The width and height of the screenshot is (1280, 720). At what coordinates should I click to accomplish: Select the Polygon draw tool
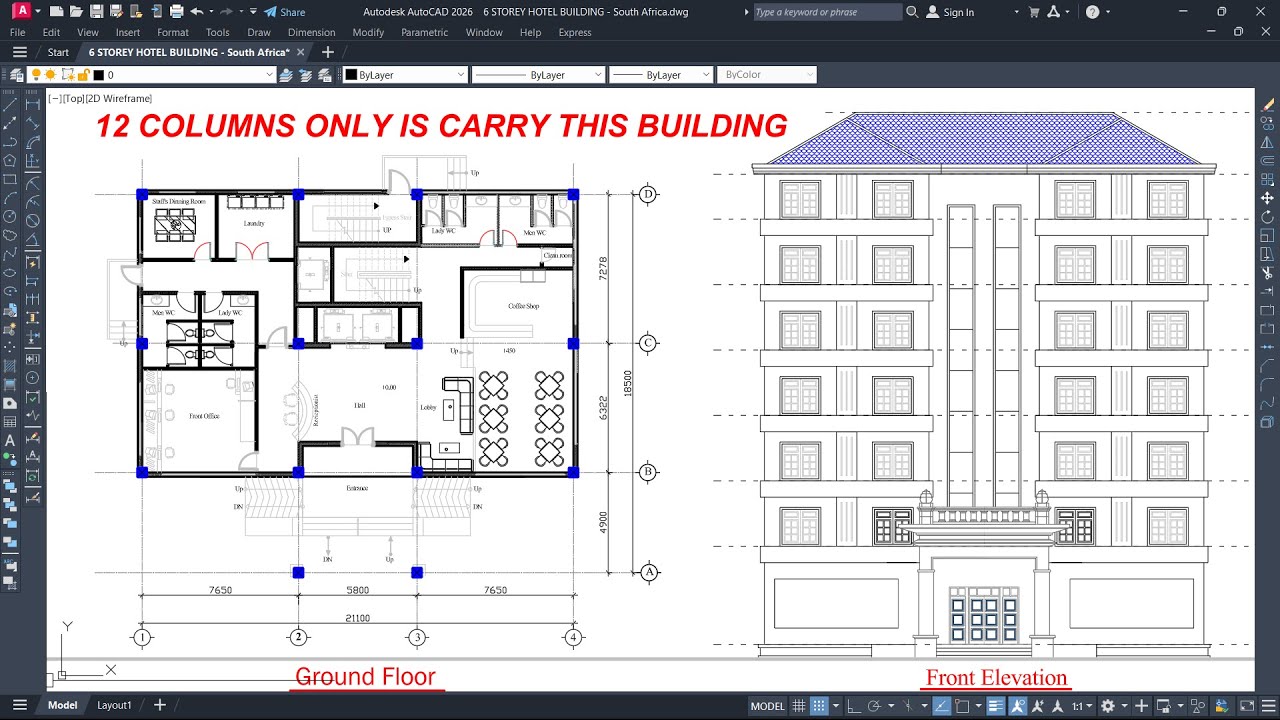point(10,160)
